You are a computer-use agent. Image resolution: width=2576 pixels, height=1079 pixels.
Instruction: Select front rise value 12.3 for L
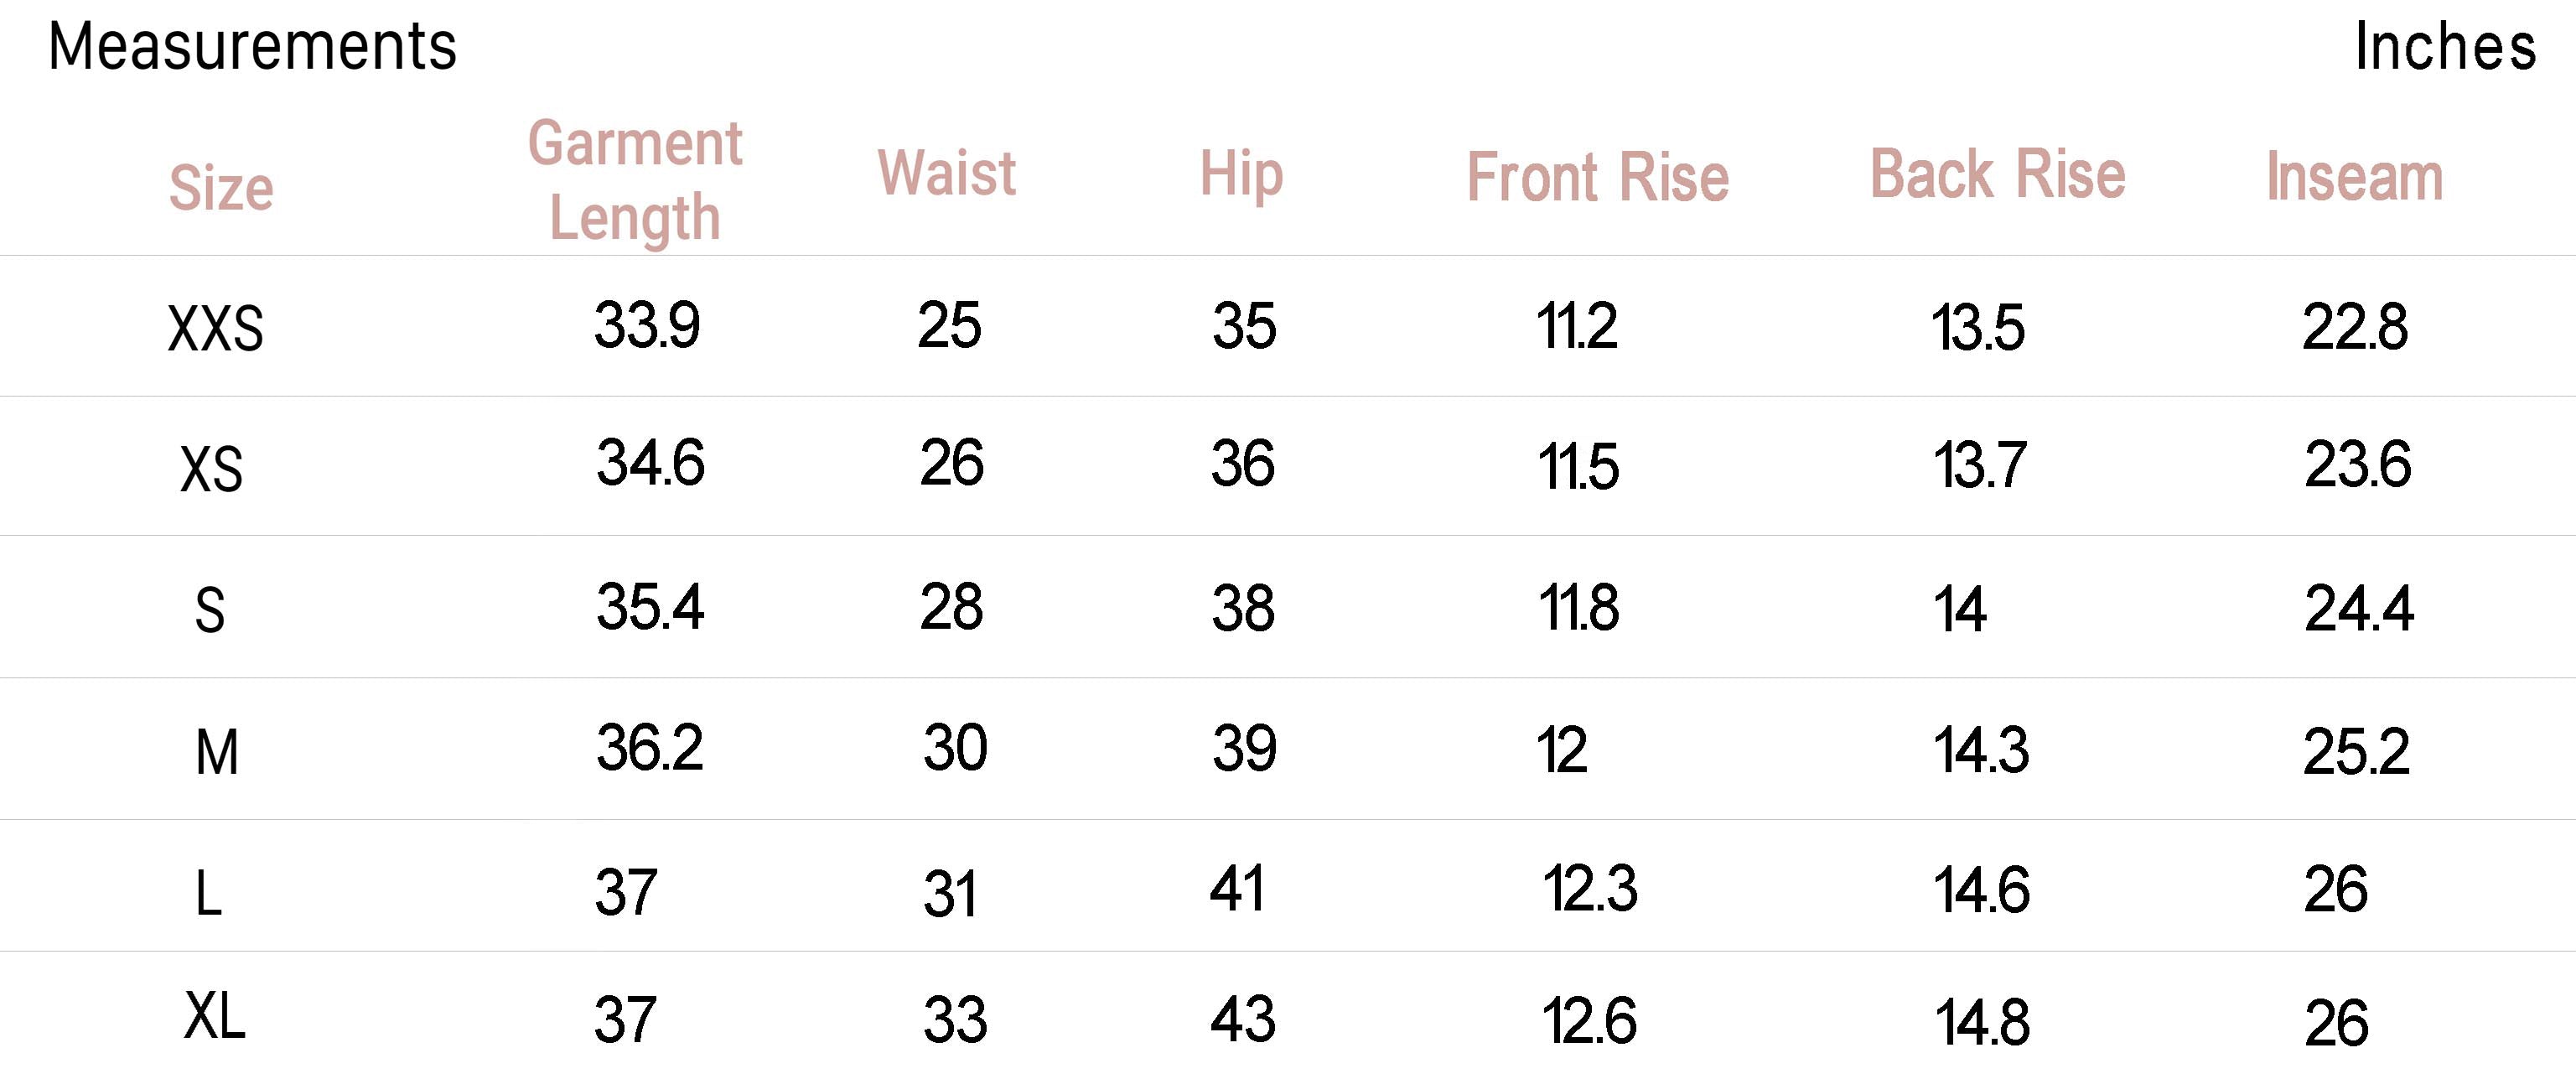[1590, 889]
